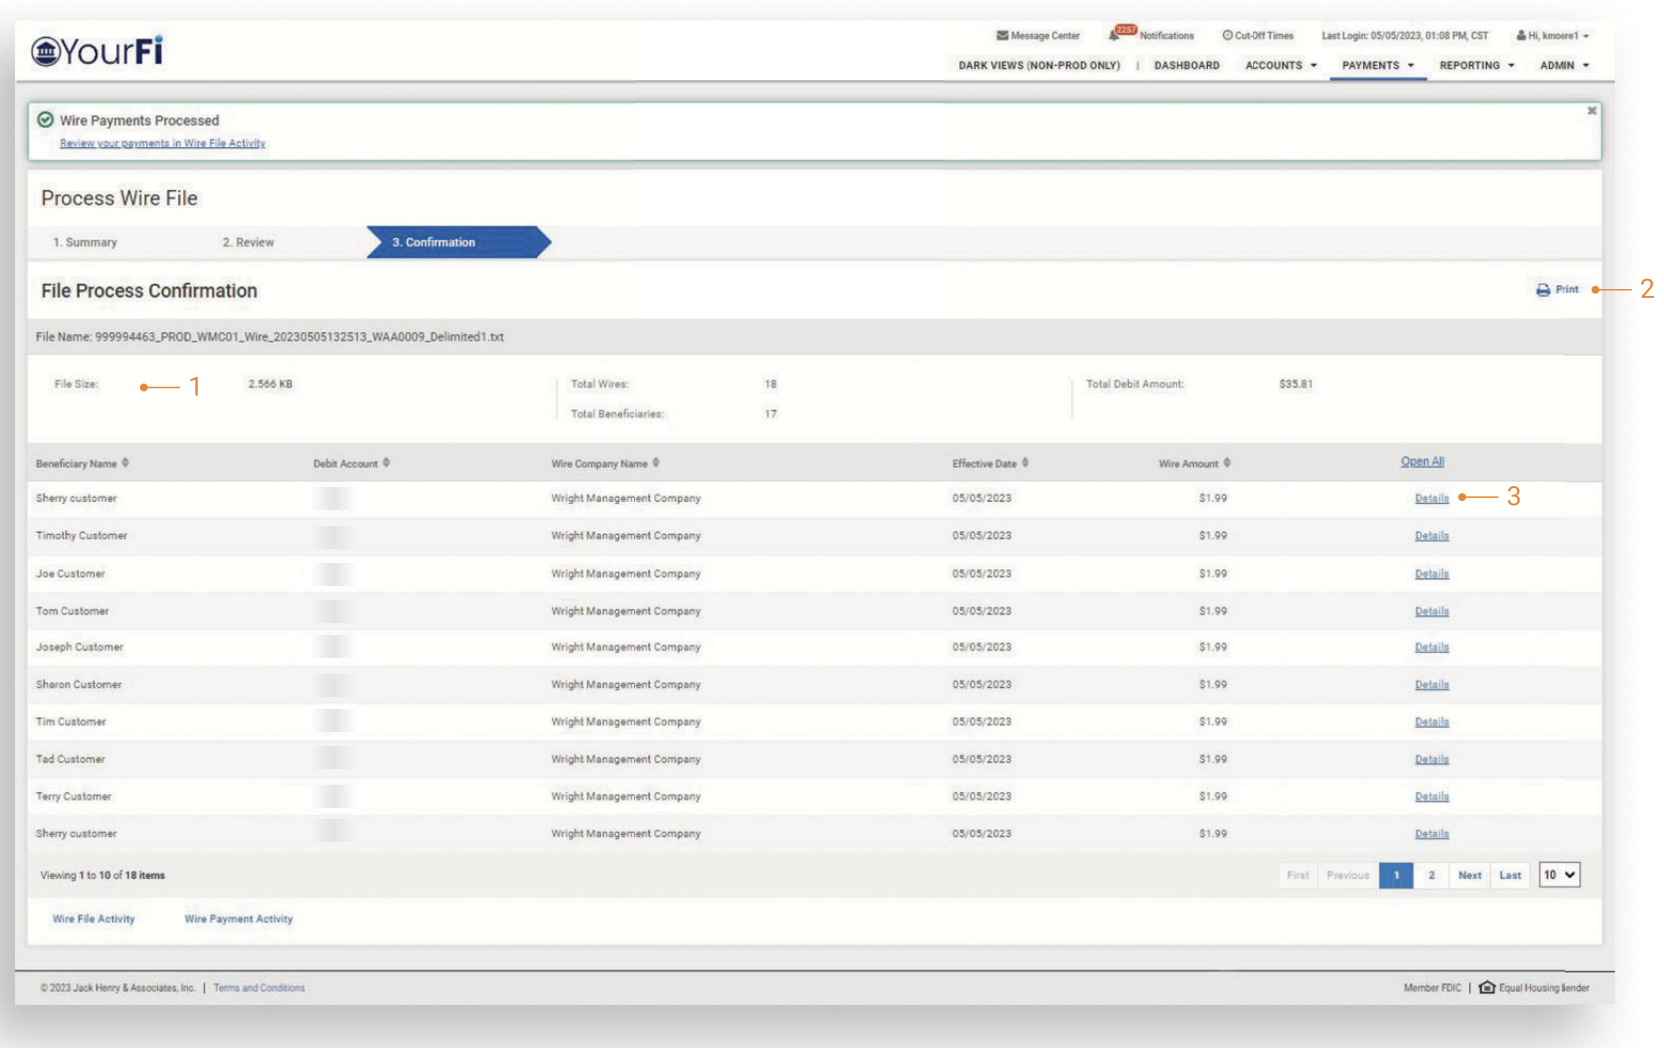View Cut-Off Times clock icon
The height and width of the screenshot is (1048, 1664).
[x=1227, y=36]
